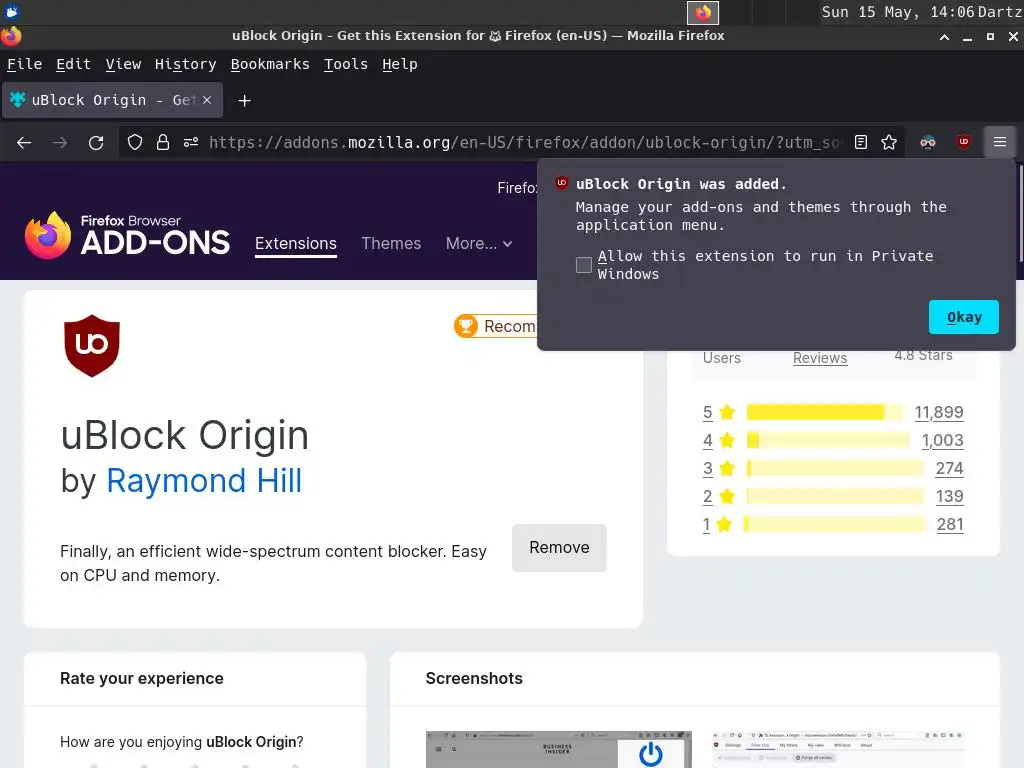Go to the Themes section

tap(391, 244)
